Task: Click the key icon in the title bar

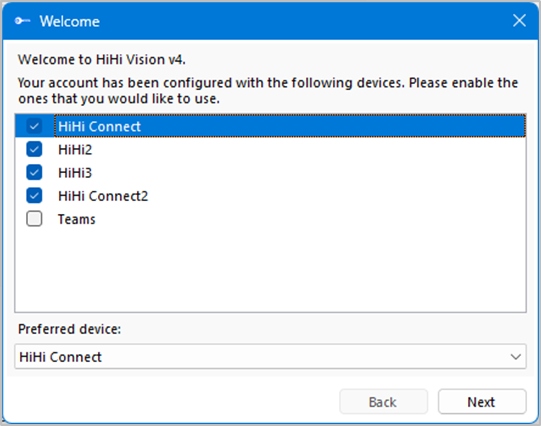Action: click(22, 21)
